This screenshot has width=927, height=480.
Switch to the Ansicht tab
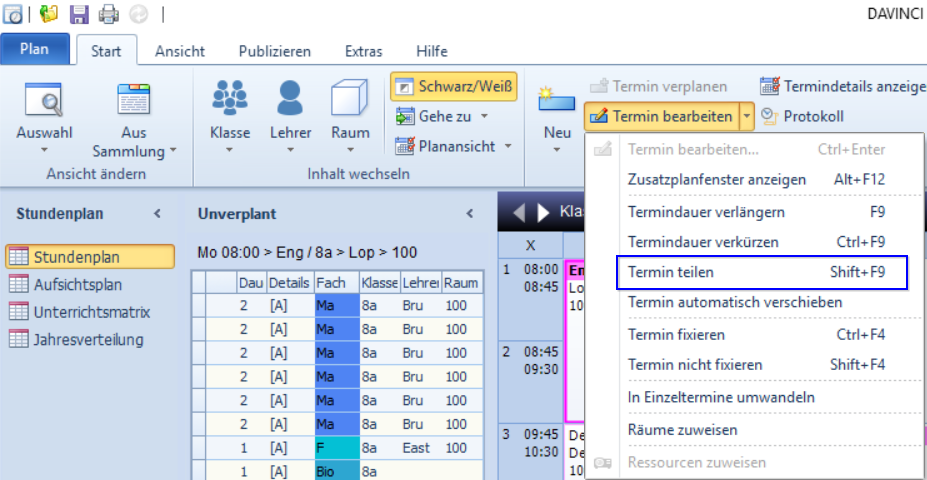[180, 51]
